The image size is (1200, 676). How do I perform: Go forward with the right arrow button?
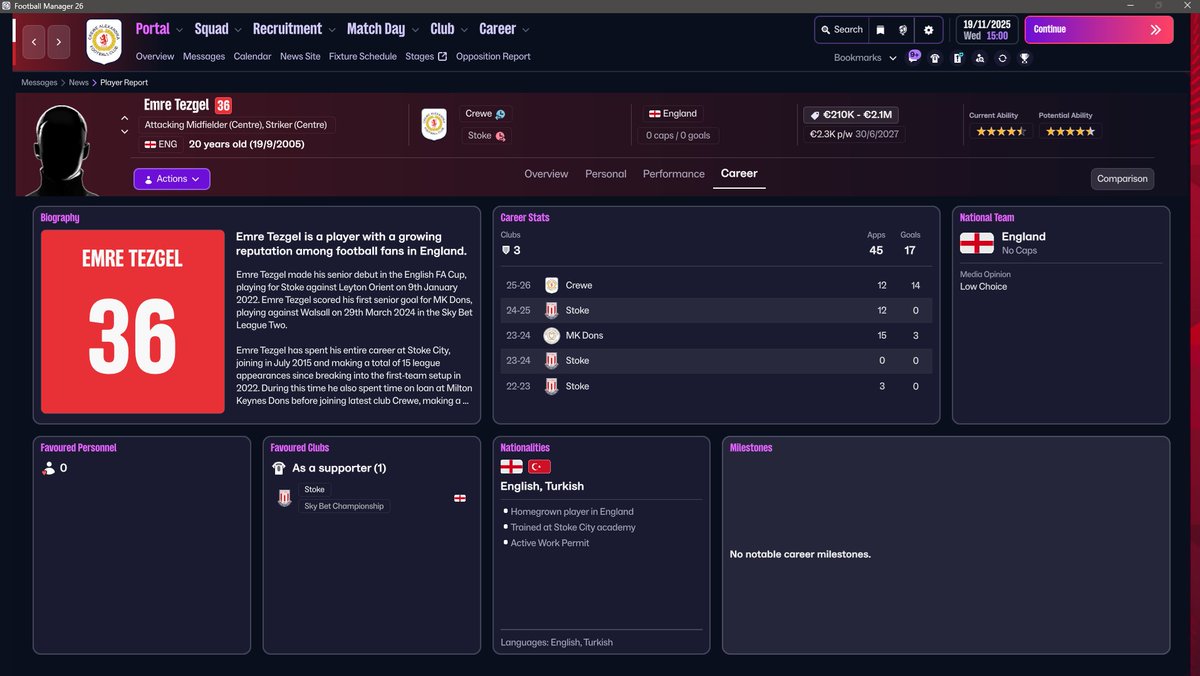[59, 42]
